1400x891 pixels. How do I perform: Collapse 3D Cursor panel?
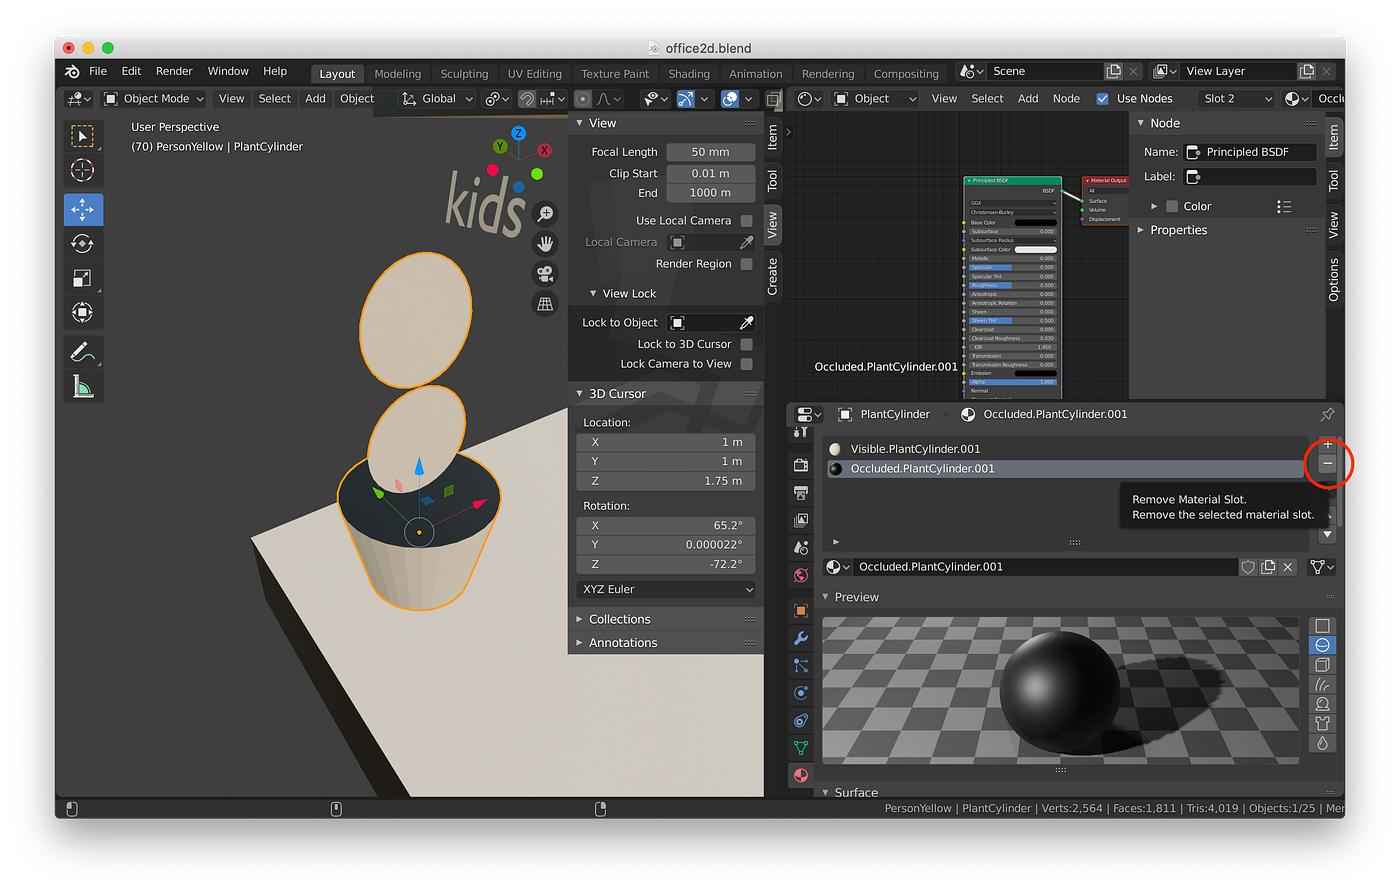[x=666, y=394]
